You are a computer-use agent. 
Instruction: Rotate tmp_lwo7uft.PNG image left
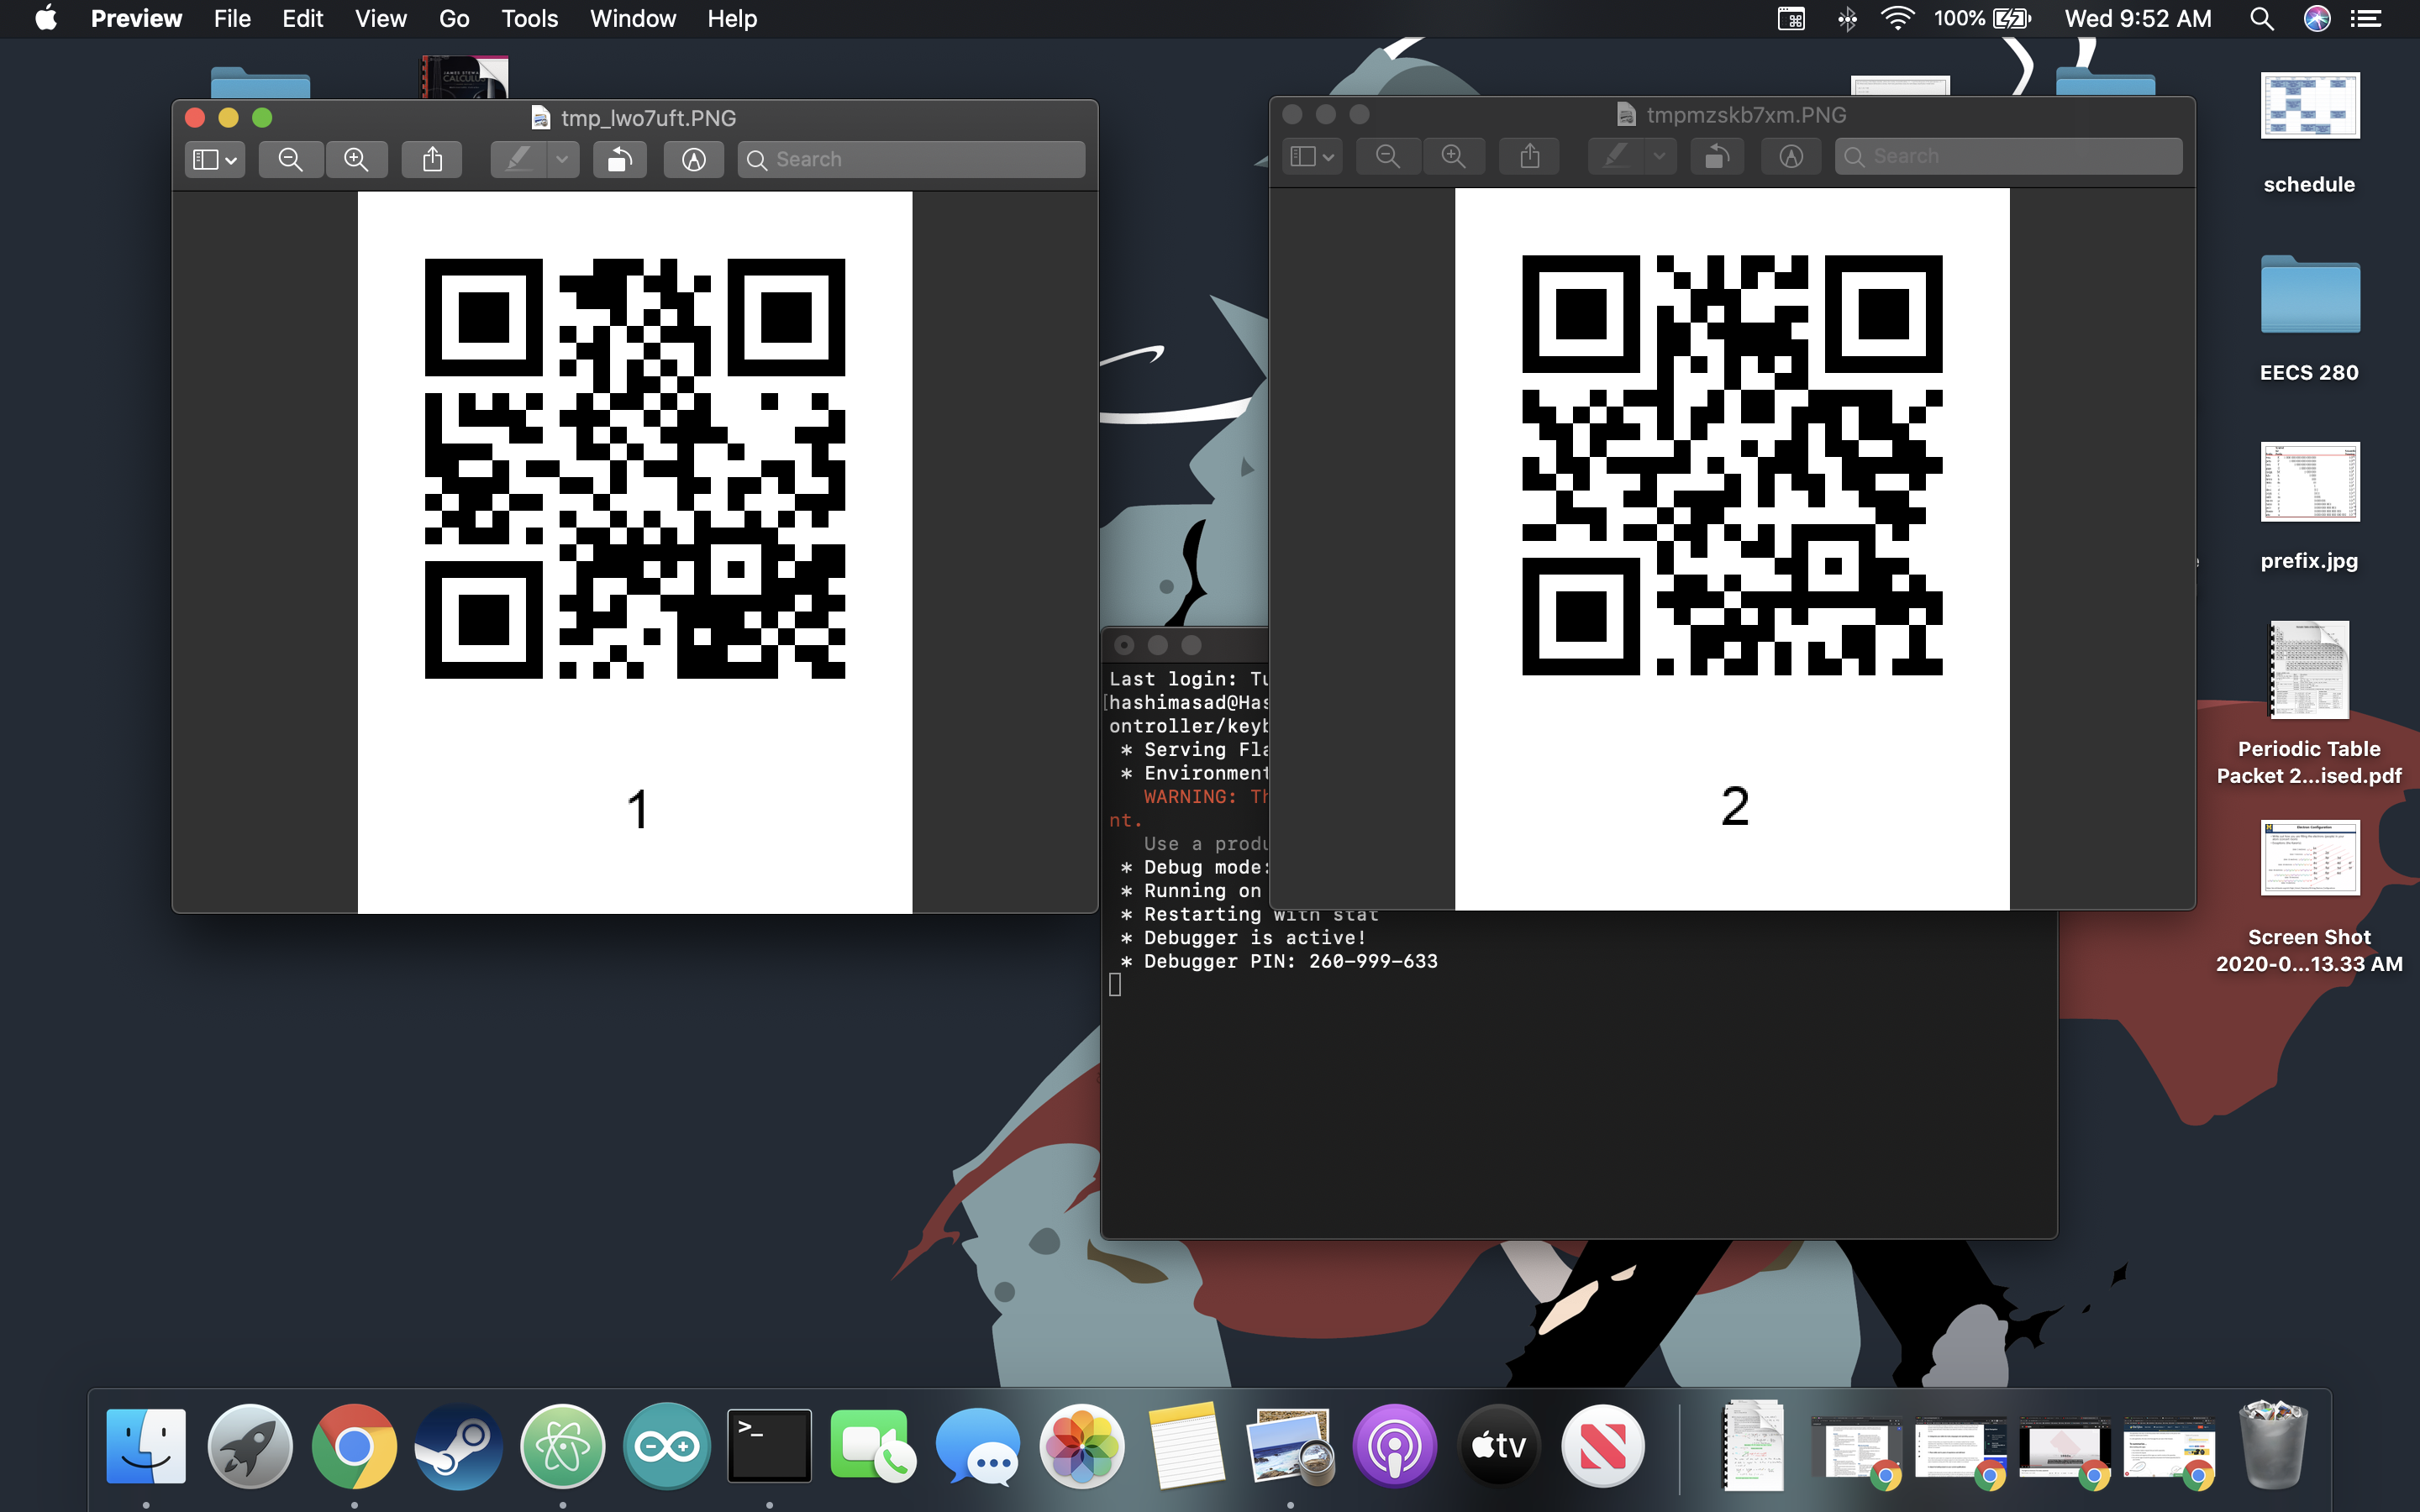[620, 159]
